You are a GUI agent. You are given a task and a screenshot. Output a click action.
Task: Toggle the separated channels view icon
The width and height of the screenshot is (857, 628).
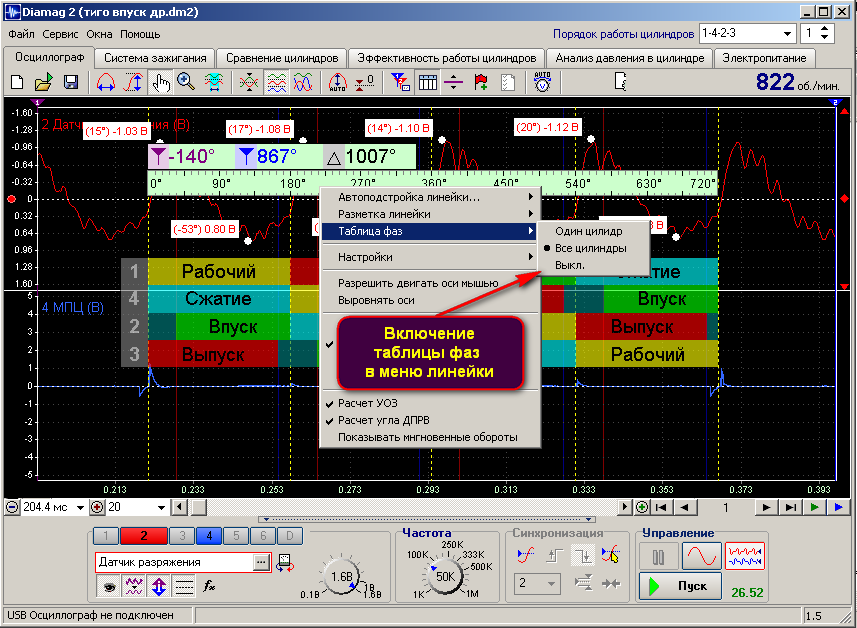tap(277, 83)
